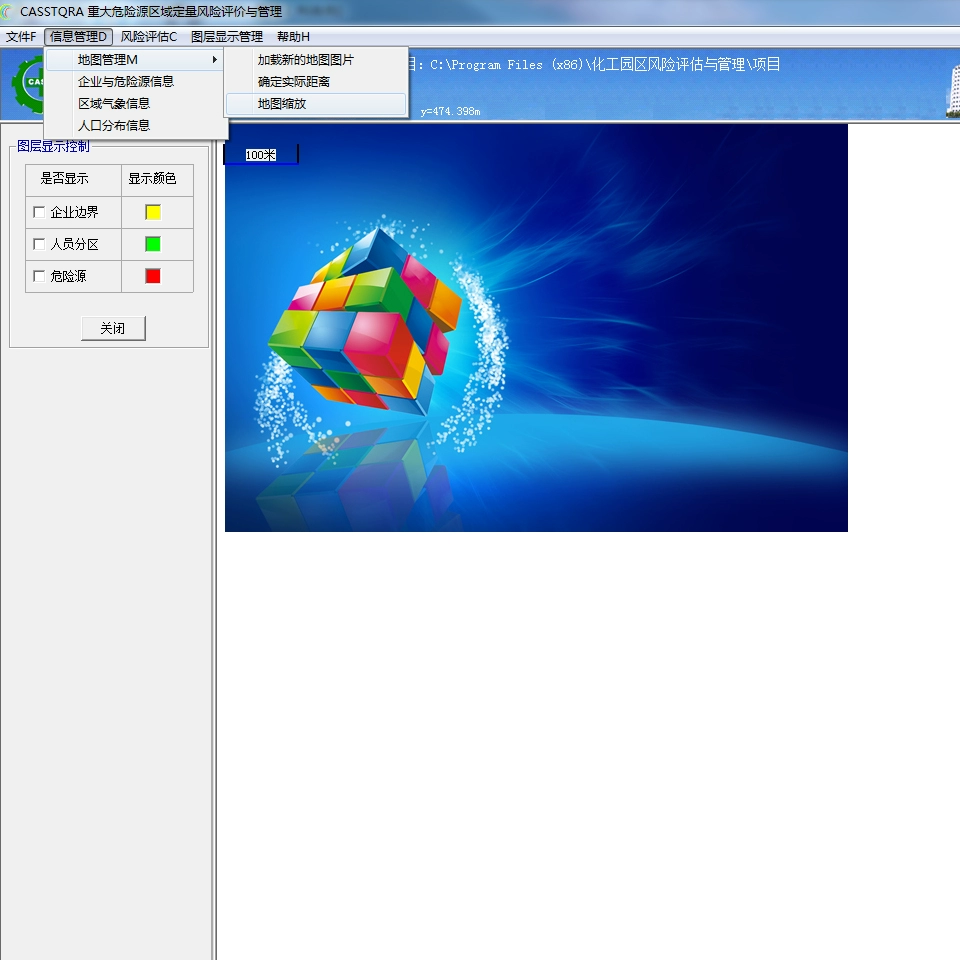Open the 帮助H menu

(x=293, y=37)
